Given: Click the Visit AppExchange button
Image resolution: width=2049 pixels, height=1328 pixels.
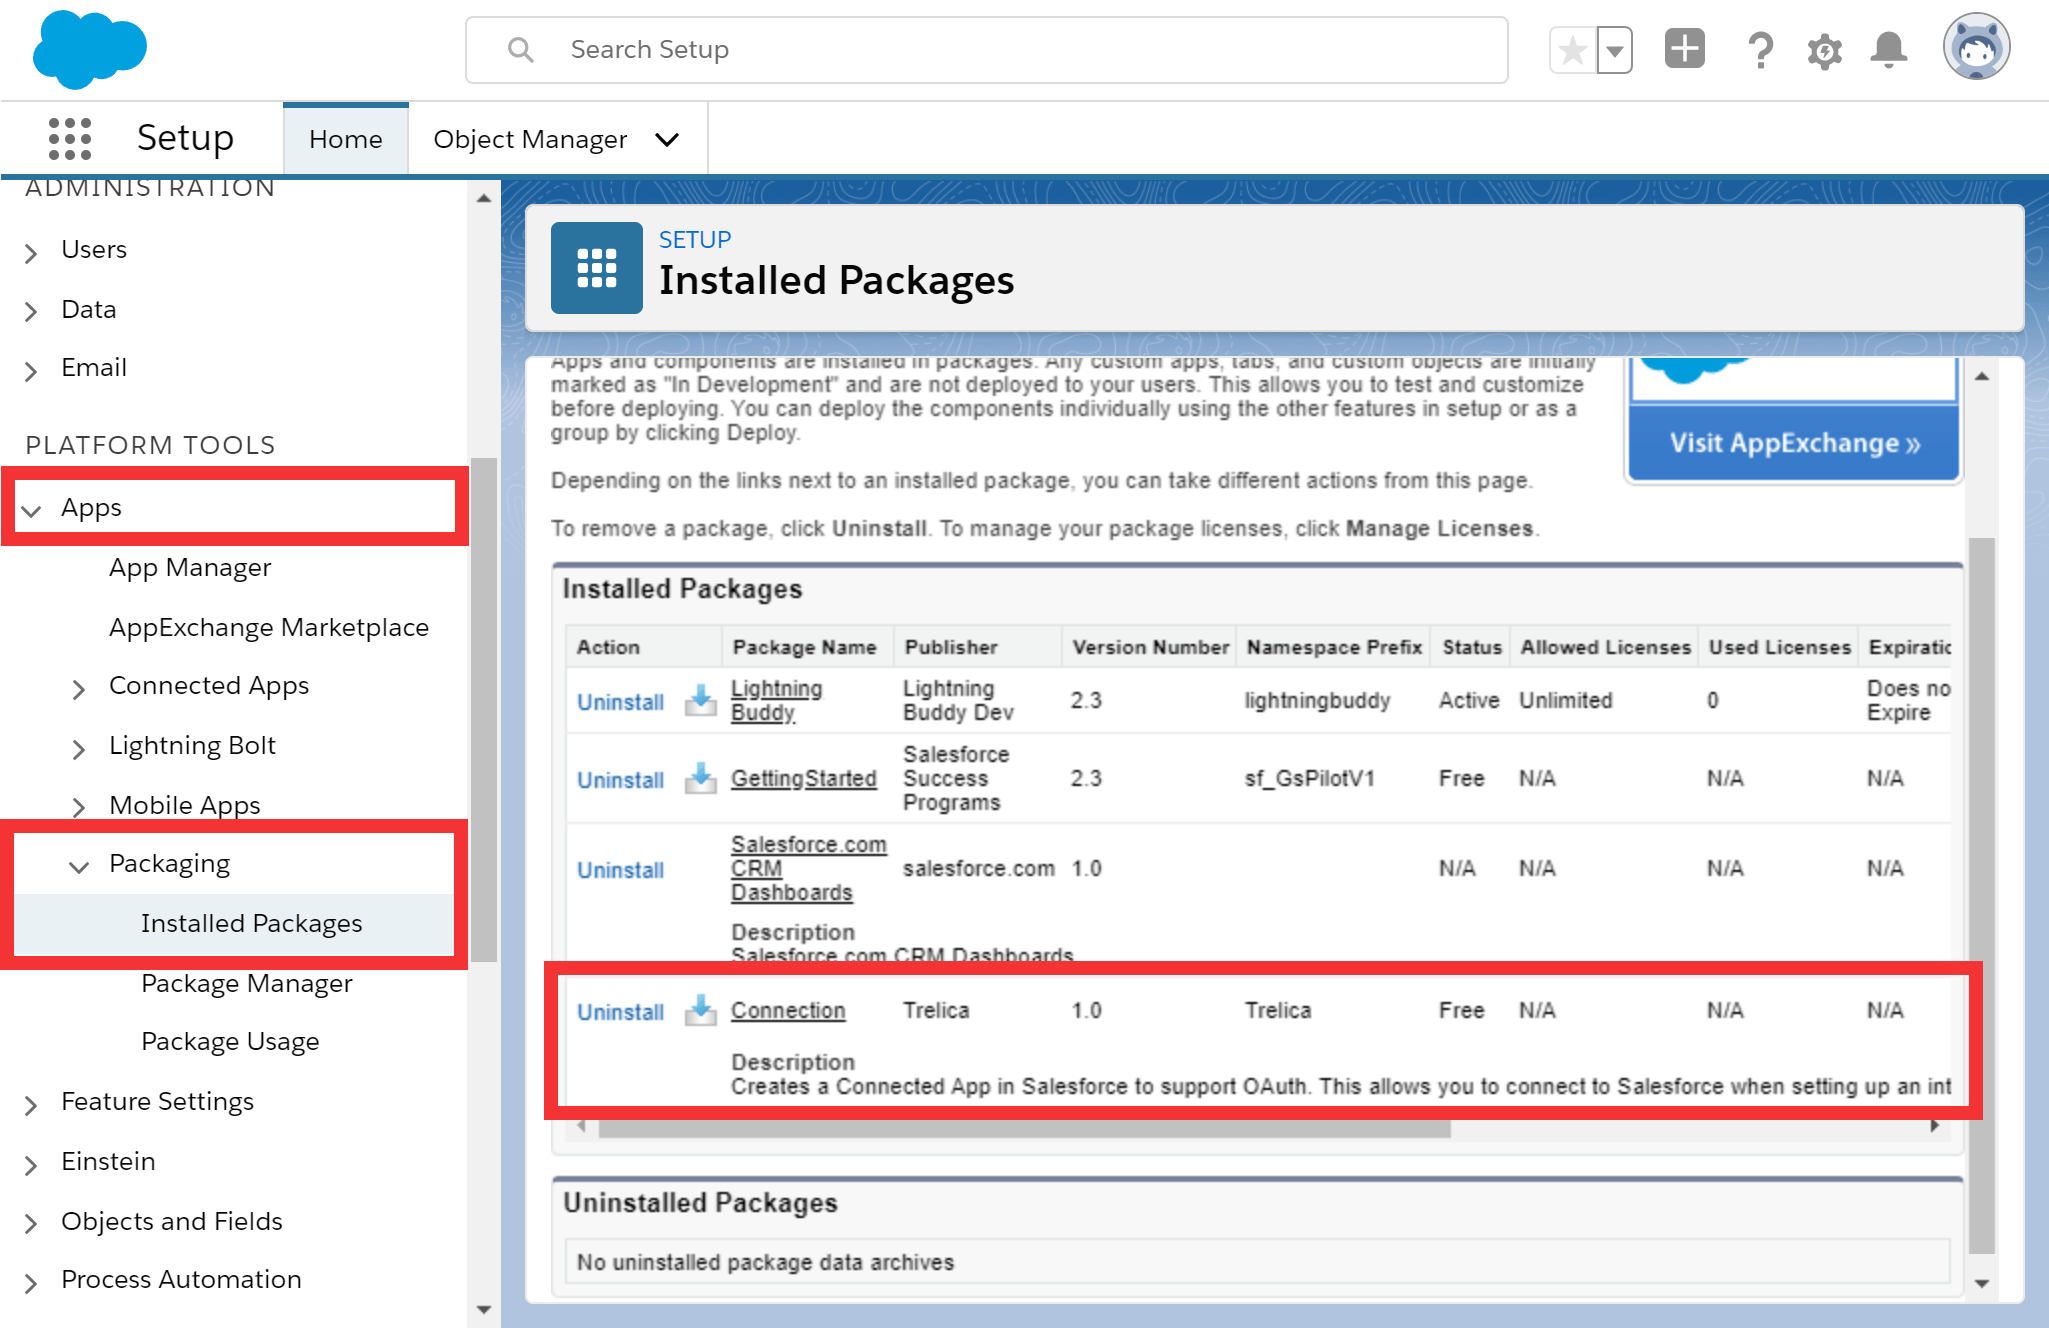Looking at the screenshot, I should click(x=1794, y=443).
